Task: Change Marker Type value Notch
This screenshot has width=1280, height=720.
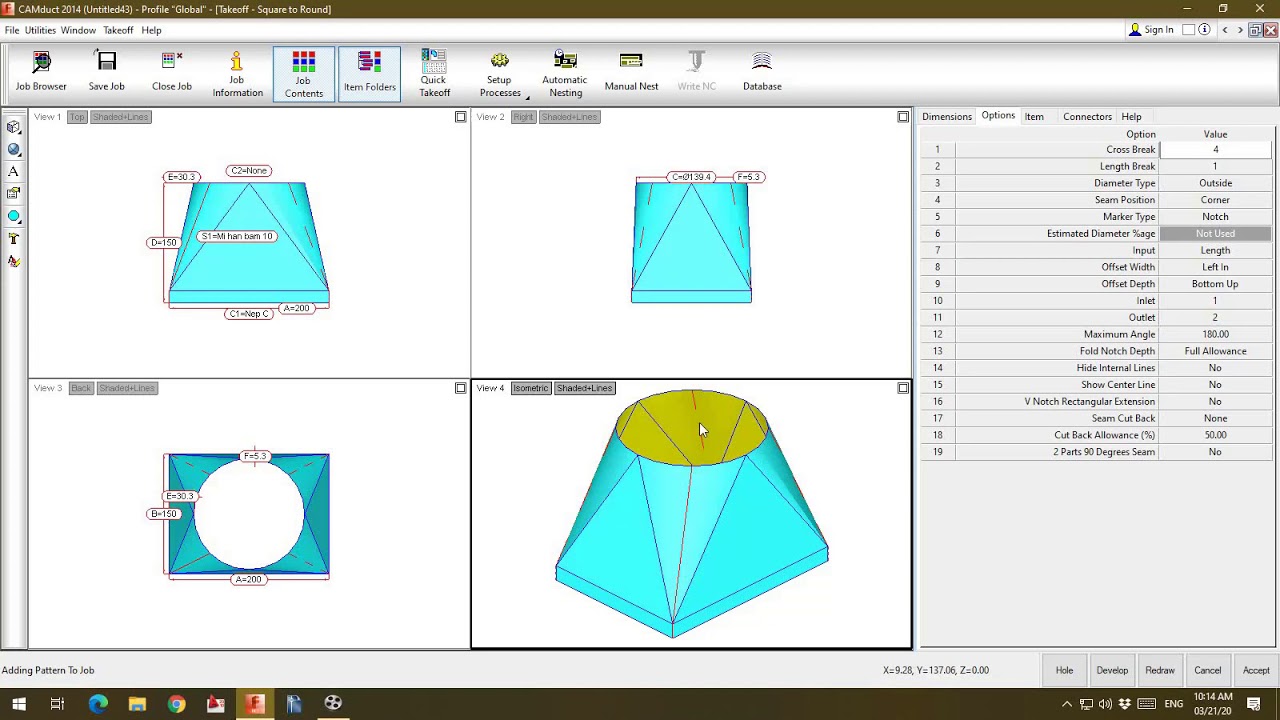Action: pyautogui.click(x=1215, y=217)
